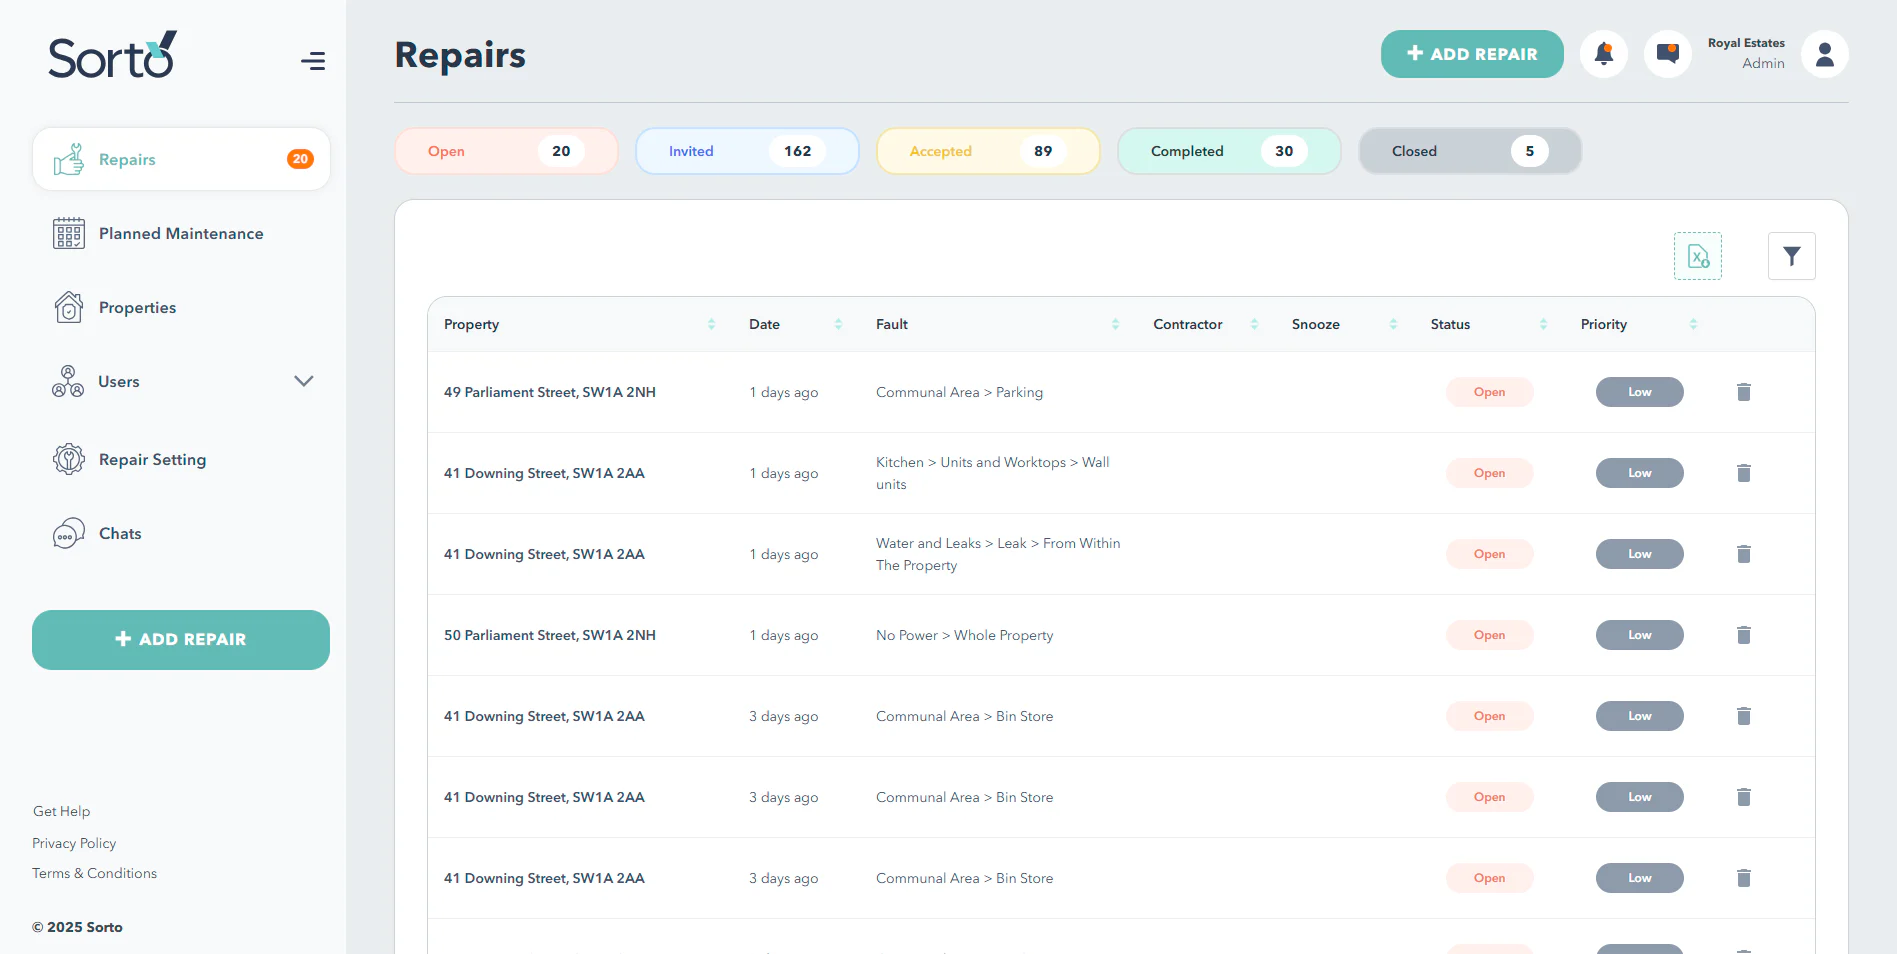
Task: Sort table by Status column
Action: tap(1543, 324)
